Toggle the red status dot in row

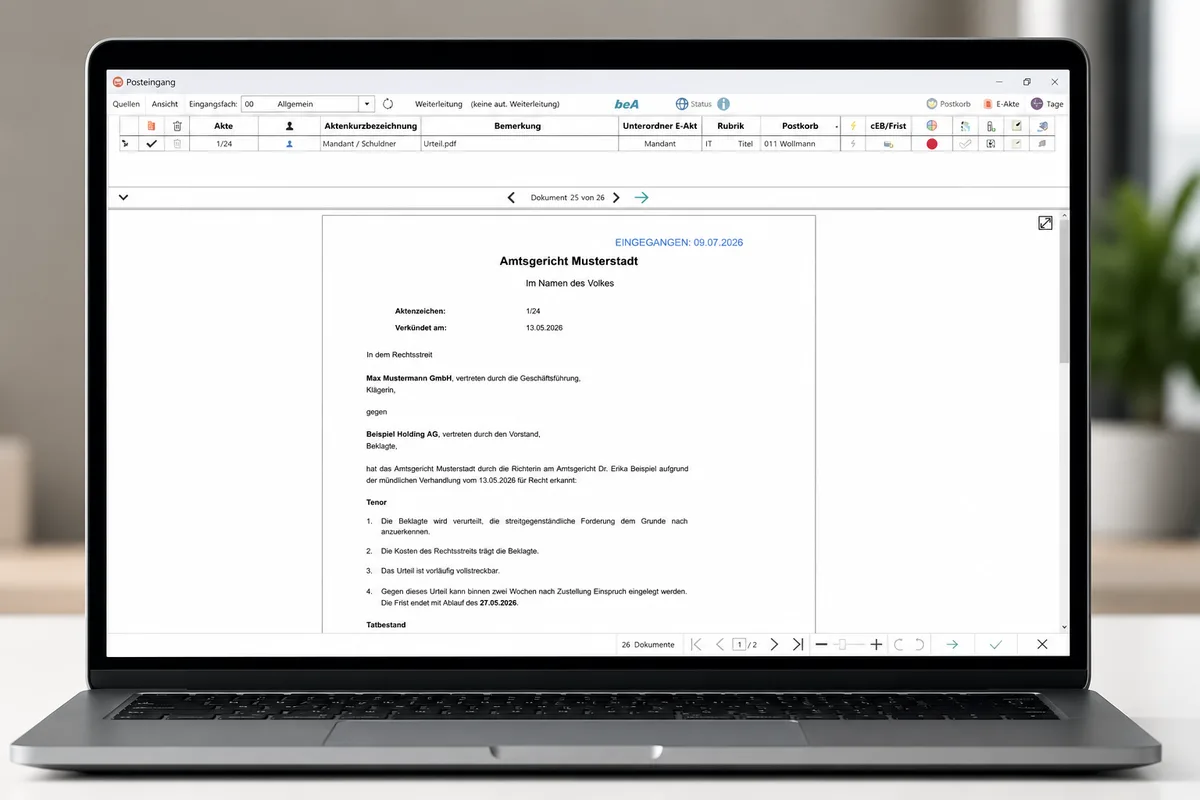point(932,144)
